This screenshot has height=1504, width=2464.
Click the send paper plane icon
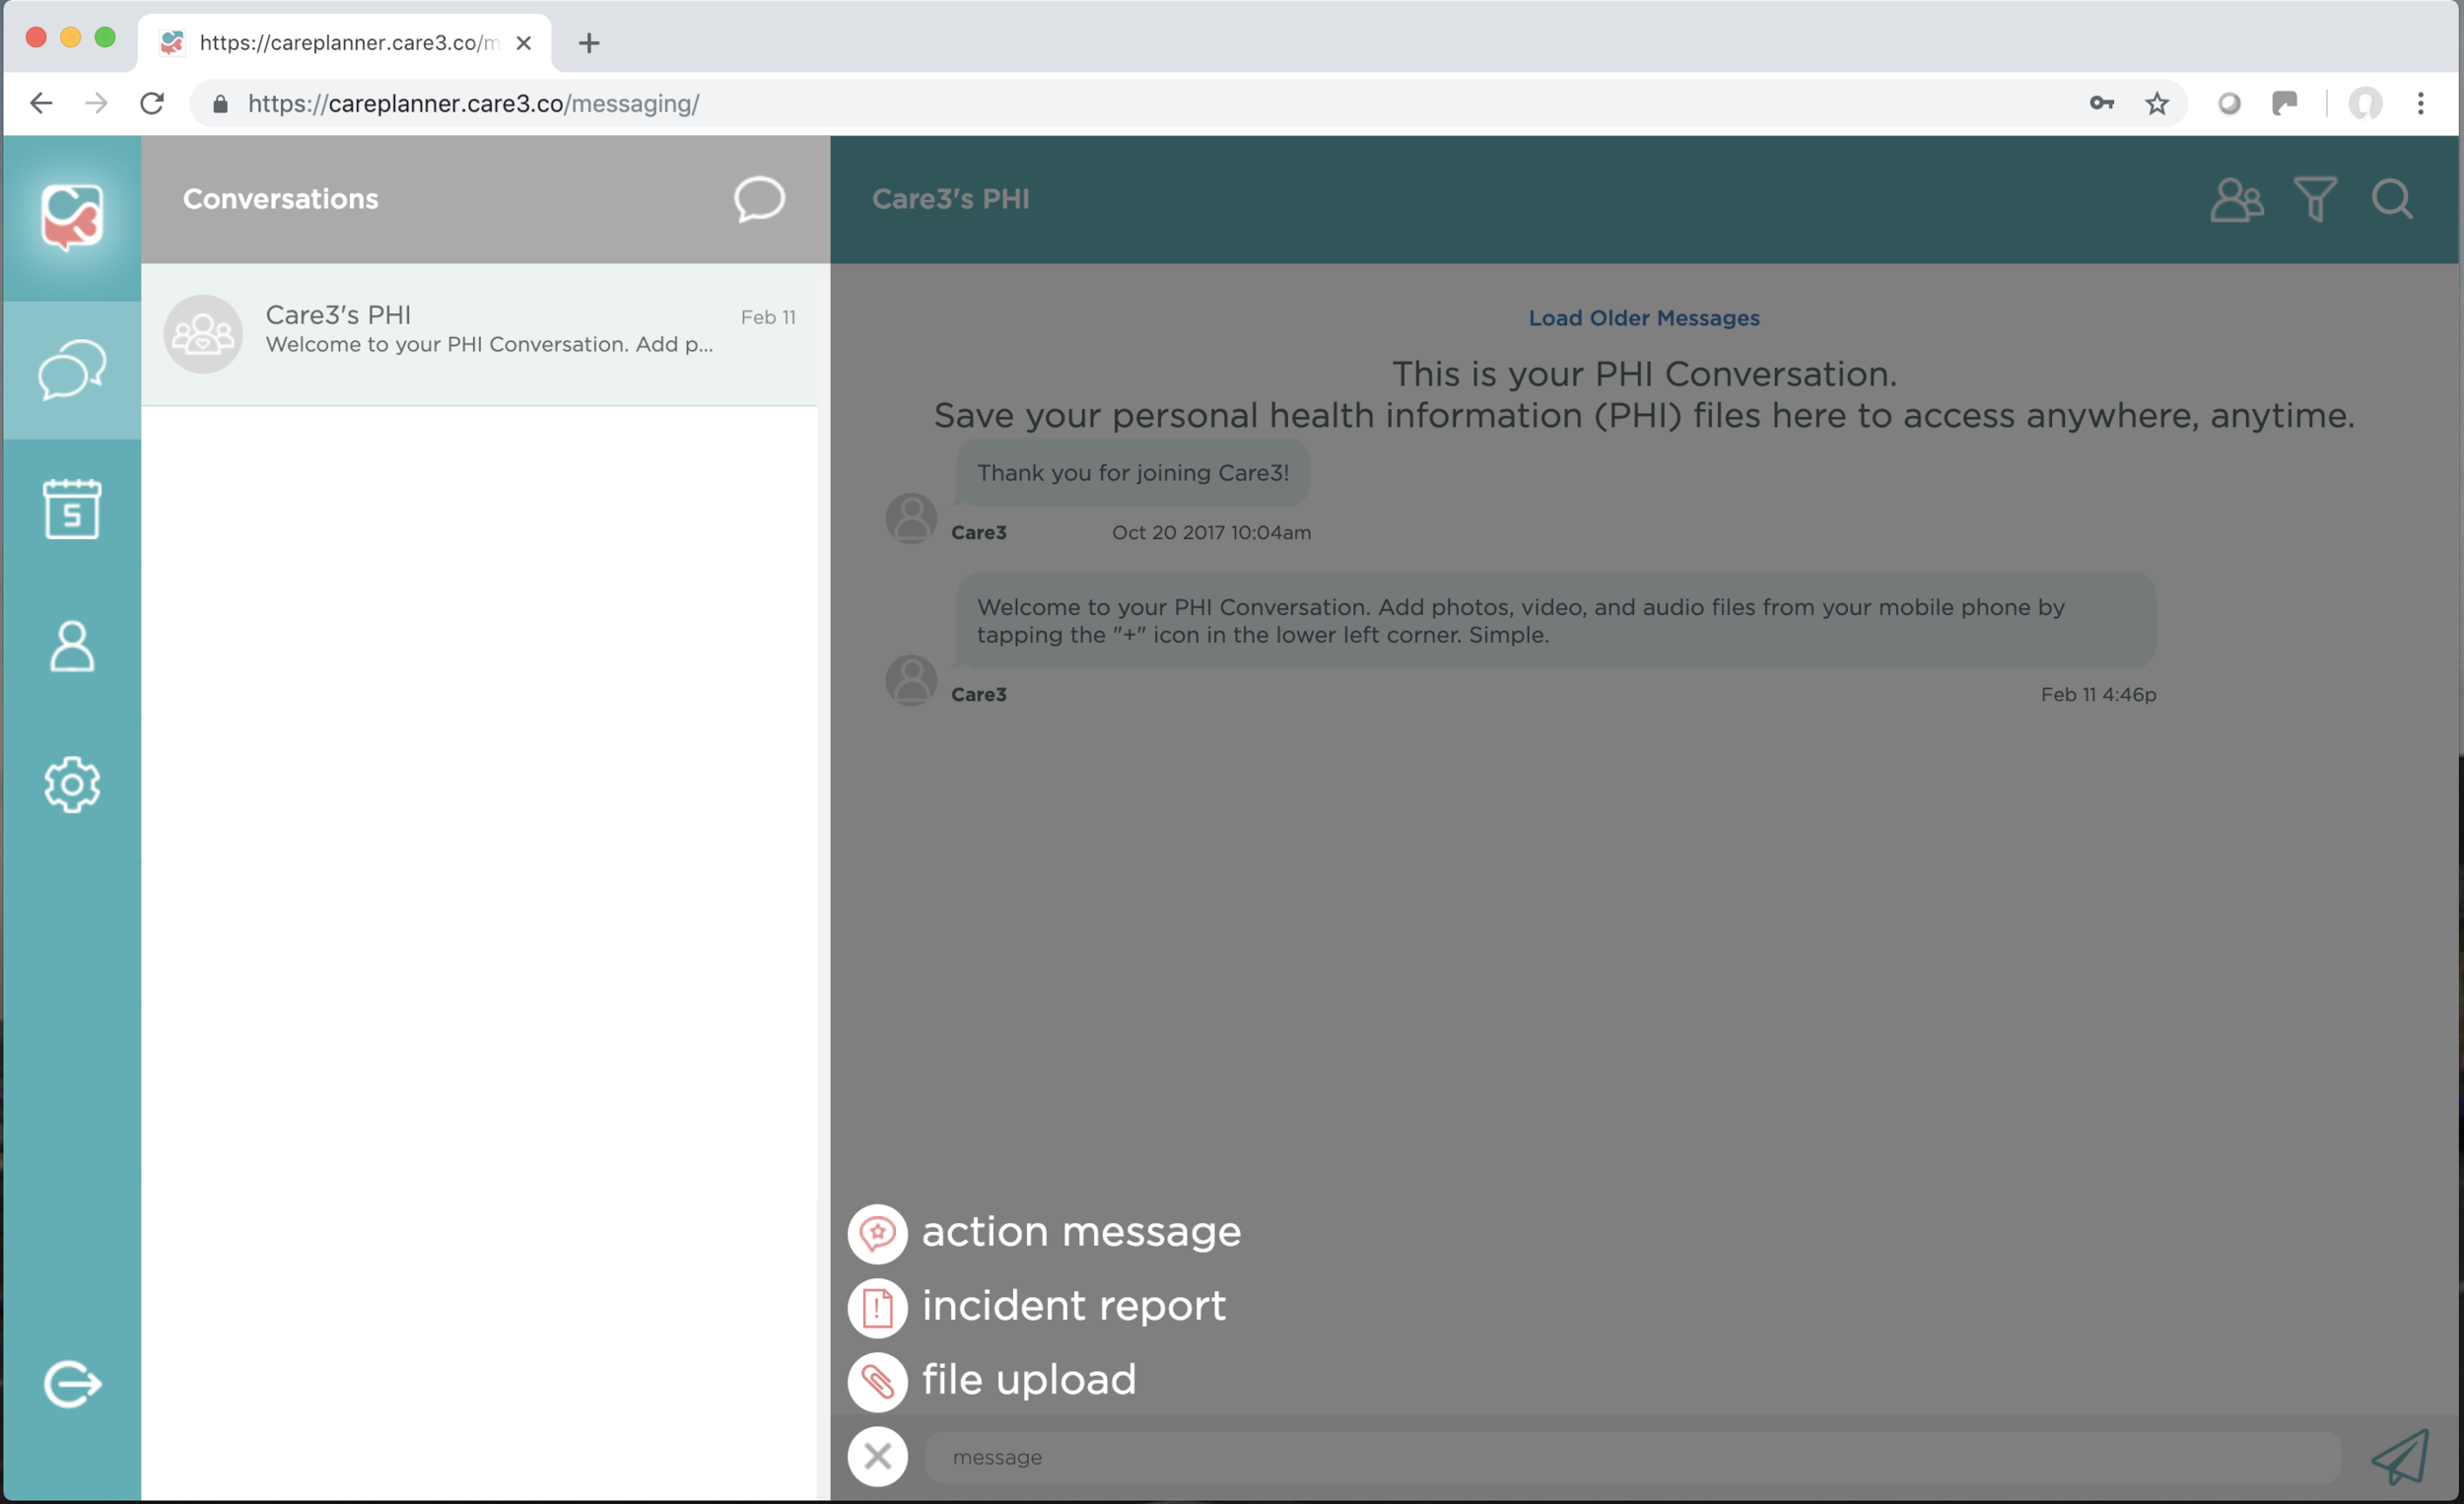2399,1457
